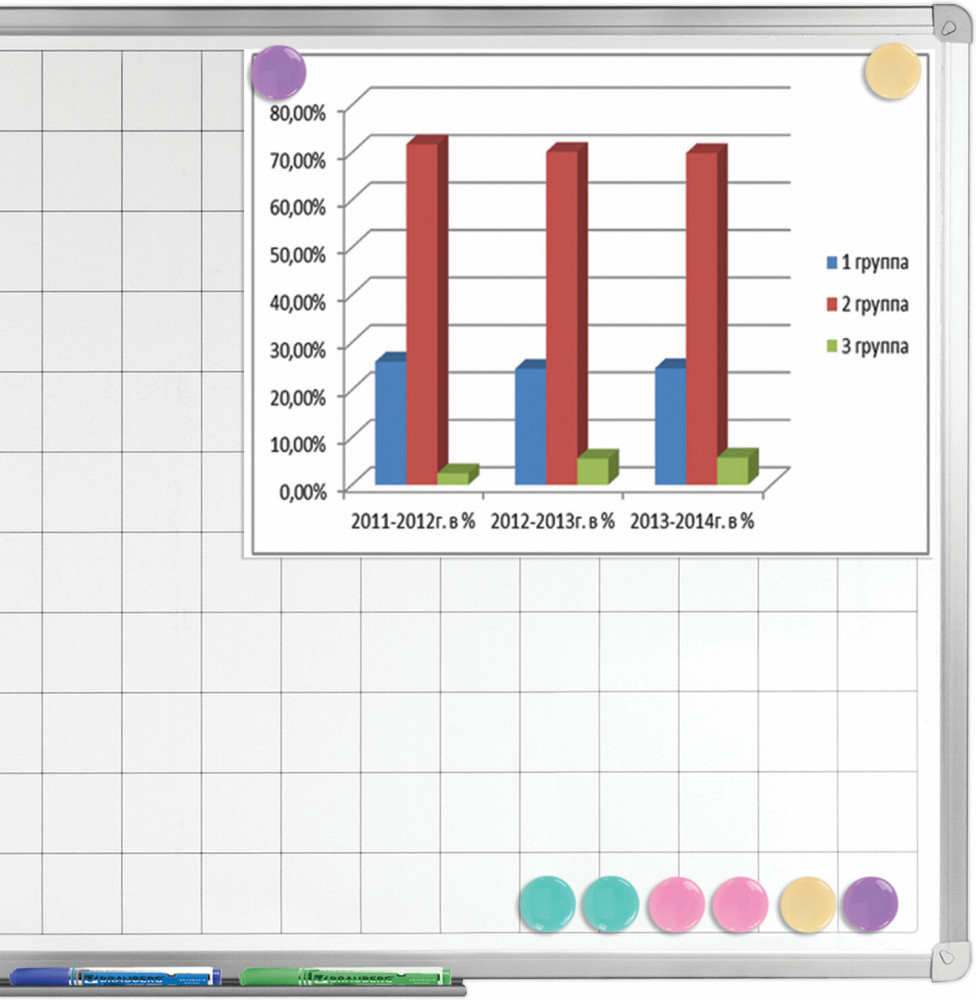Image resolution: width=976 pixels, height=1000 pixels.
Task: Click the blue '1 группа' legend swatch
Action: pyautogui.click(x=831, y=264)
